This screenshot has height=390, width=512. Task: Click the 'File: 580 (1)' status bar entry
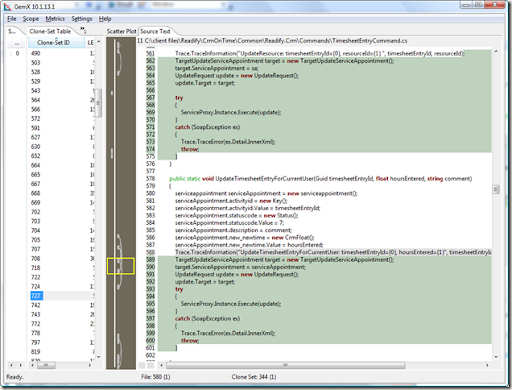click(x=156, y=377)
